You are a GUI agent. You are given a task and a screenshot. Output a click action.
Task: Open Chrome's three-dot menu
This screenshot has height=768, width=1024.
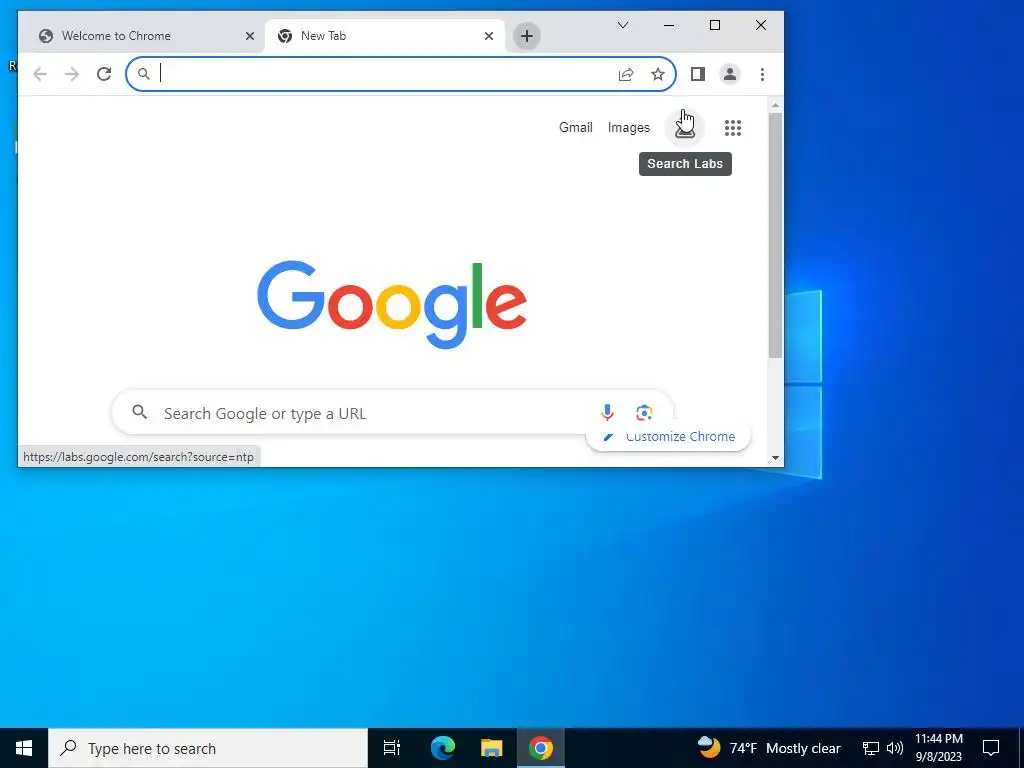762,74
